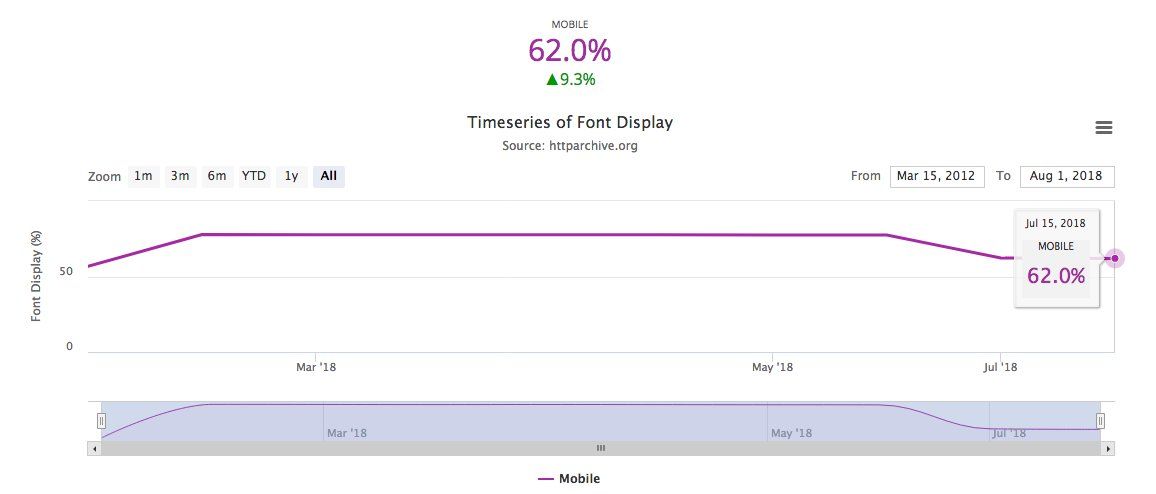Click the navigator scrollbar left arrow
Screen dimensions: 1156x494
click(x=94, y=448)
